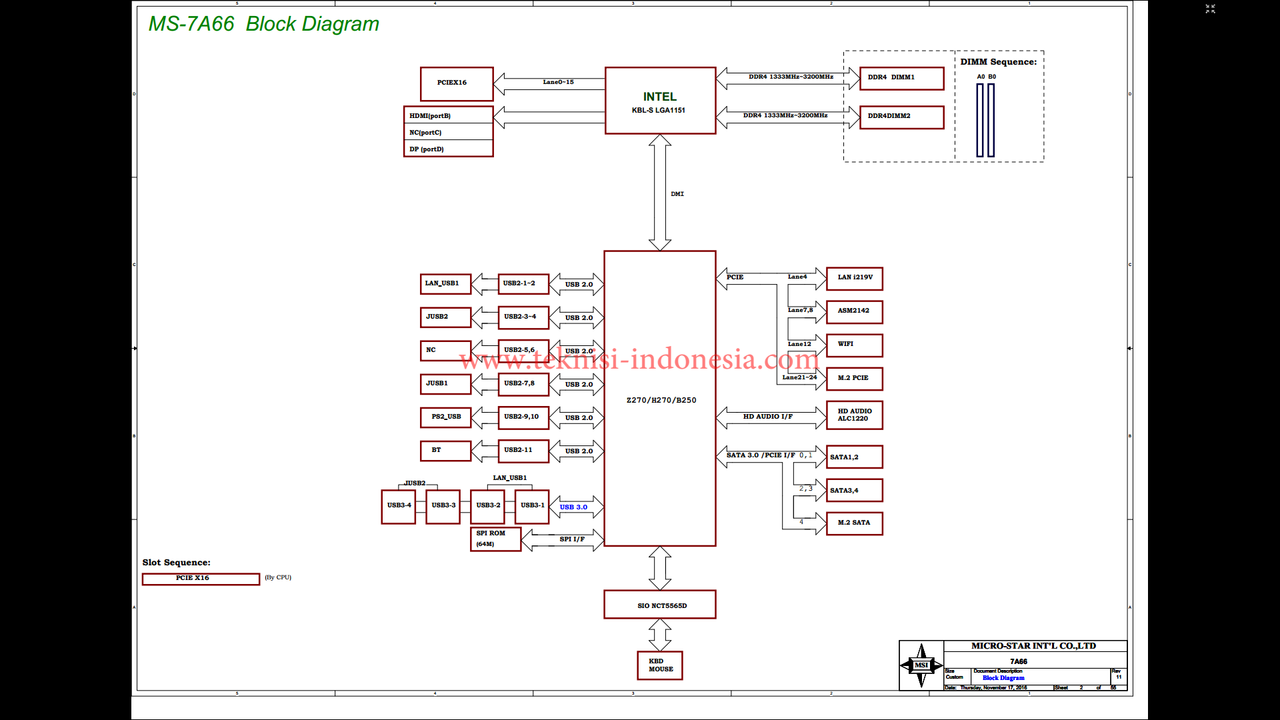Exit fullscreen with the collapse arrows icon

tap(1210, 8)
